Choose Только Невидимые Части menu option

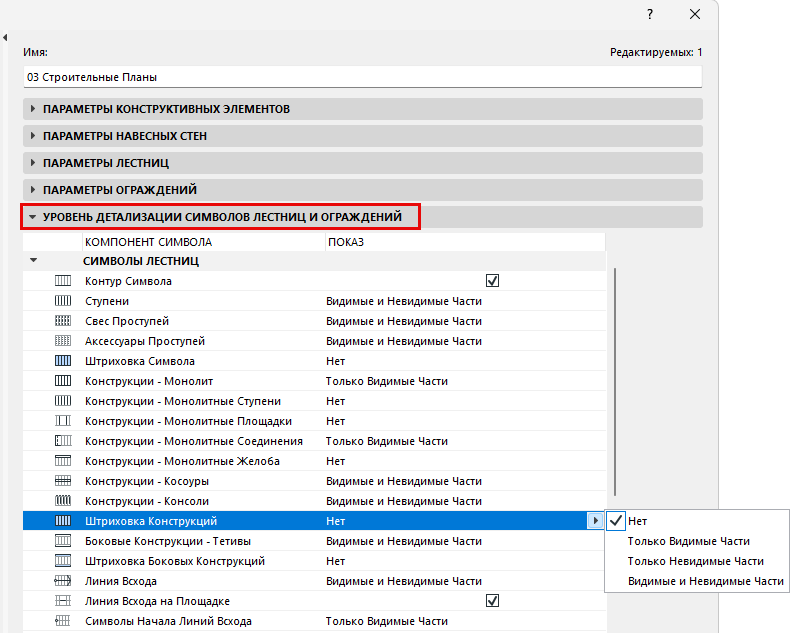(x=697, y=561)
